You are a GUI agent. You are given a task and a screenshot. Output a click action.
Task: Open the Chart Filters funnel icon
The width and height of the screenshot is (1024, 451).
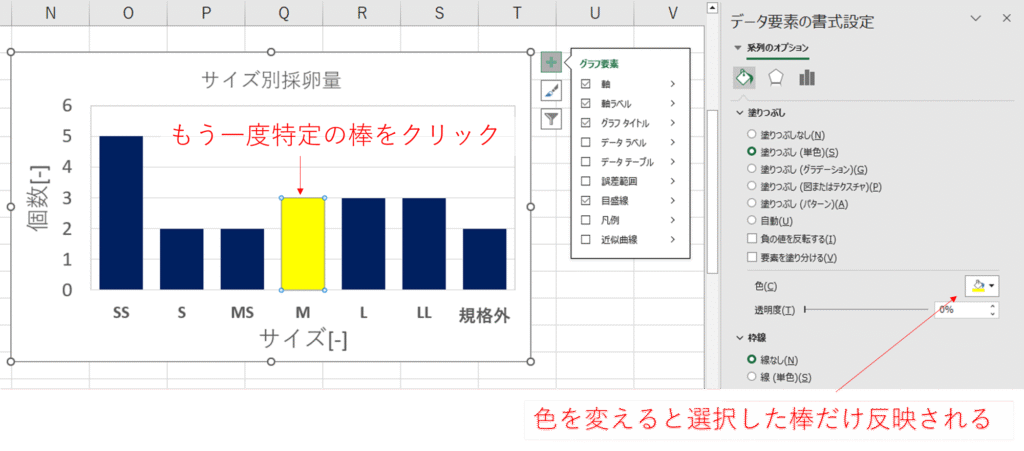point(551,119)
